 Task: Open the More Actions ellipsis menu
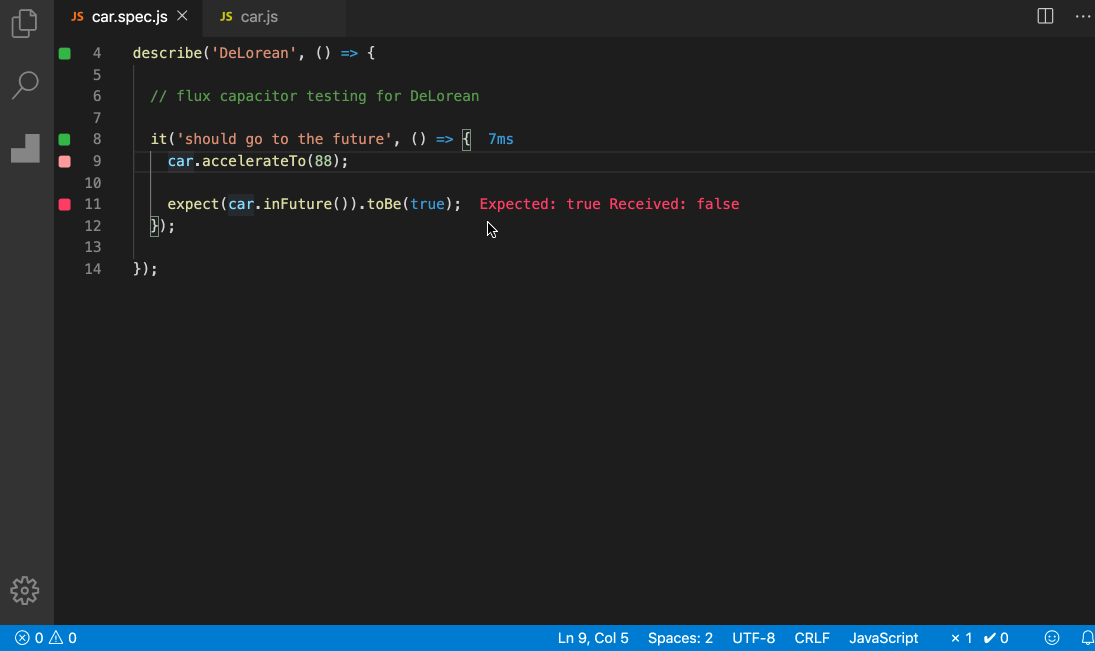(x=1082, y=16)
